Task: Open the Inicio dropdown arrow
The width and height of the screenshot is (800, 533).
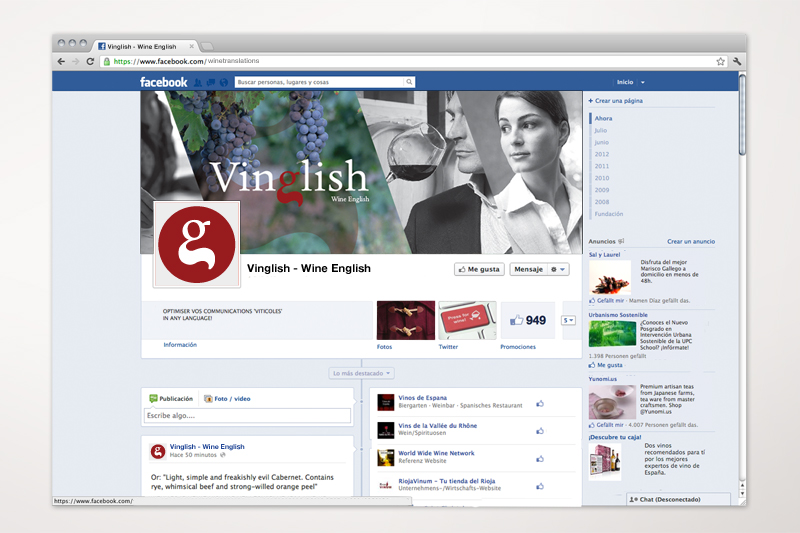Action: [x=643, y=82]
